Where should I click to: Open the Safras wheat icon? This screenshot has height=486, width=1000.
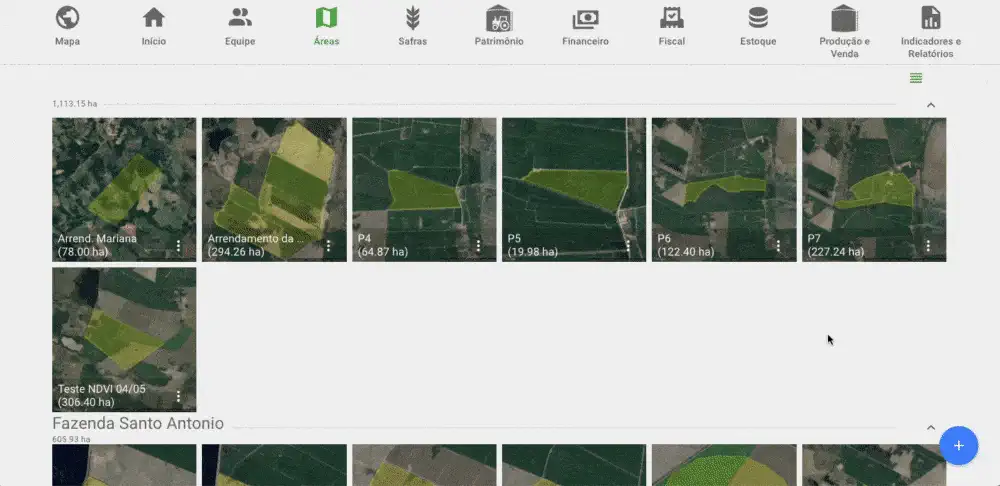(x=413, y=18)
